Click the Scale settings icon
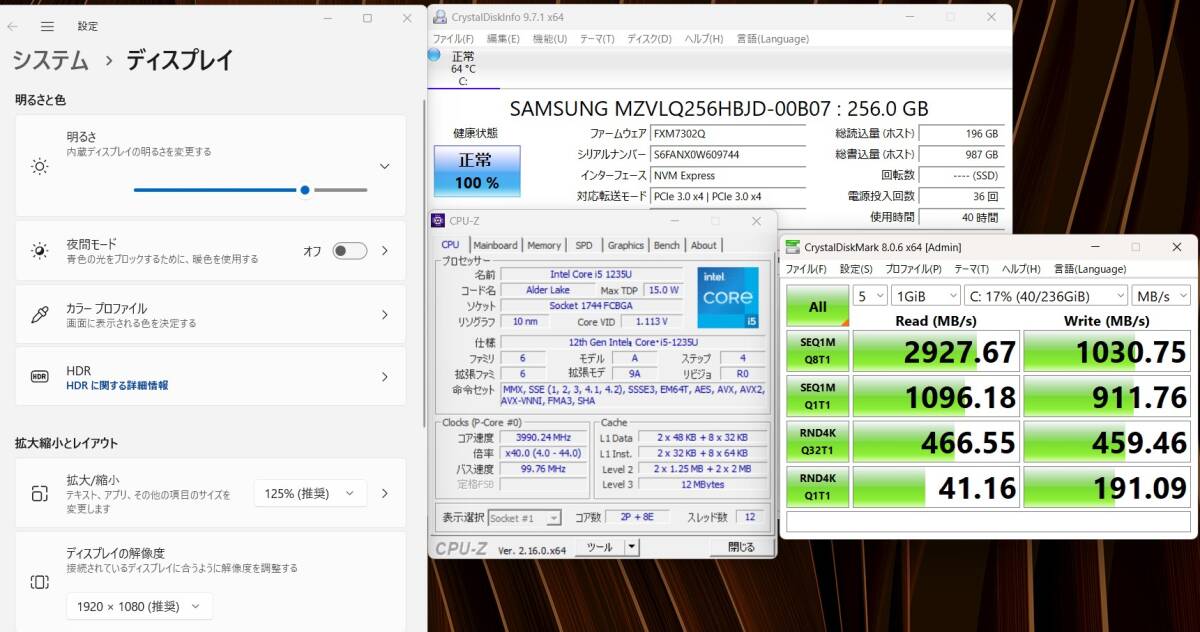The height and width of the screenshot is (632, 1200). [x=39, y=493]
